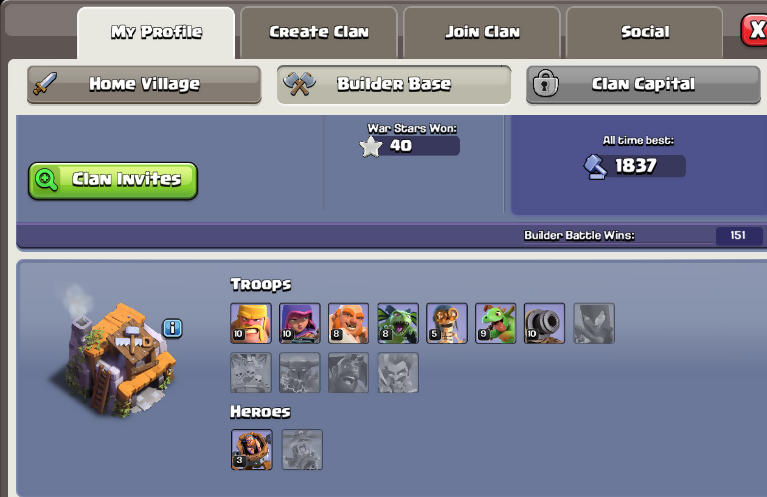Image resolution: width=767 pixels, height=497 pixels.
Task: Go to the Social tab
Action: pos(645,32)
